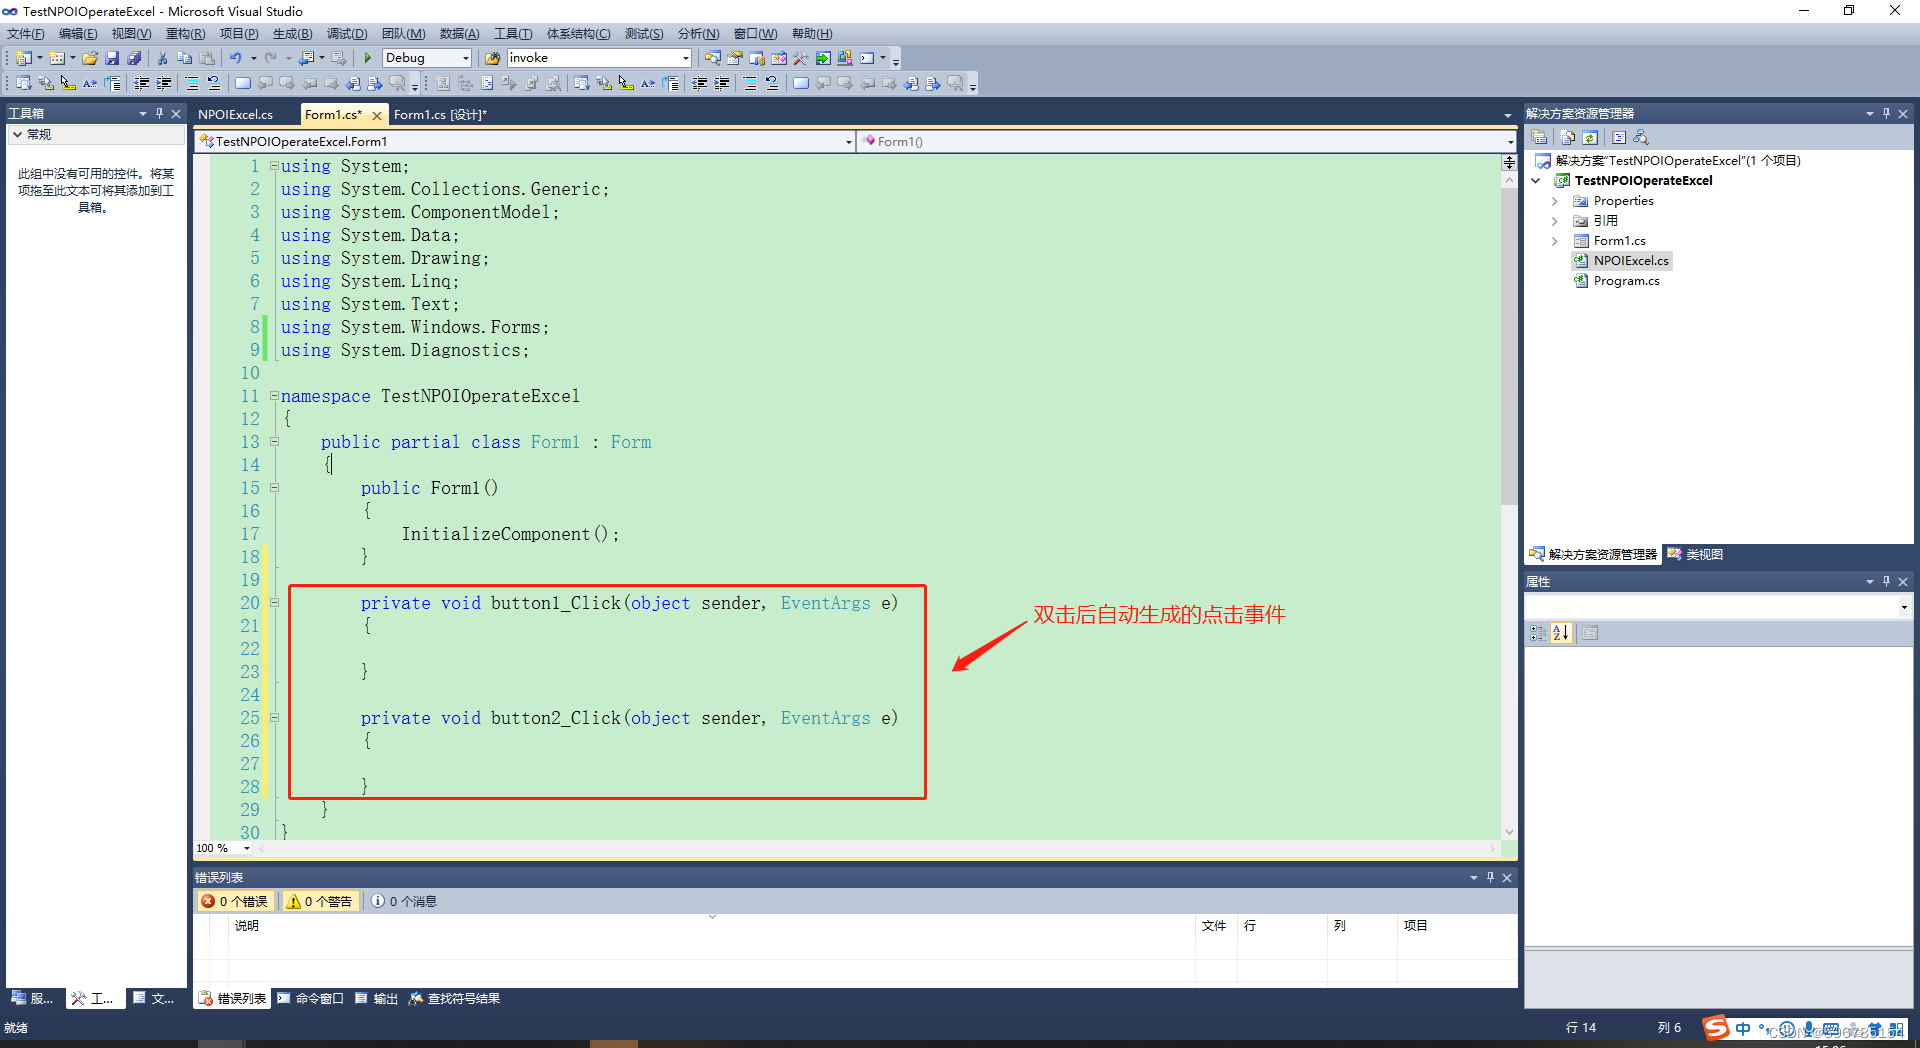Toggle auto-hide pin on Solution Explorer panel

pos(1886,113)
